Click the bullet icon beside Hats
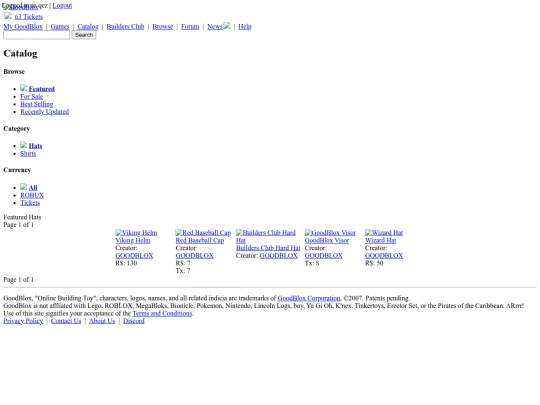 (23, 145)
